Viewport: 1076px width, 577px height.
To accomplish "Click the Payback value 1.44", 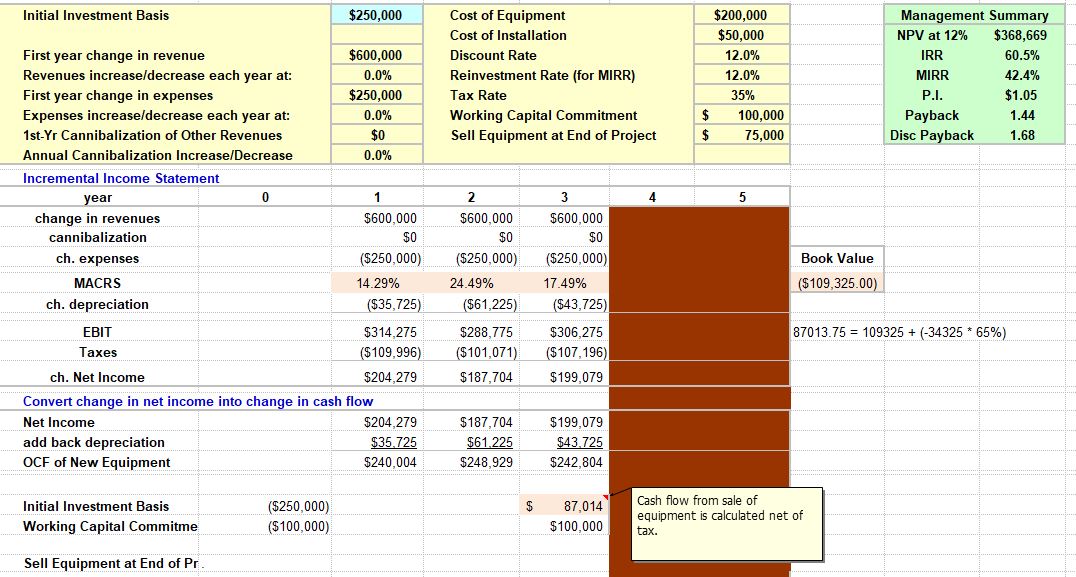I will pyautogui.click(x=1020, y=115).
